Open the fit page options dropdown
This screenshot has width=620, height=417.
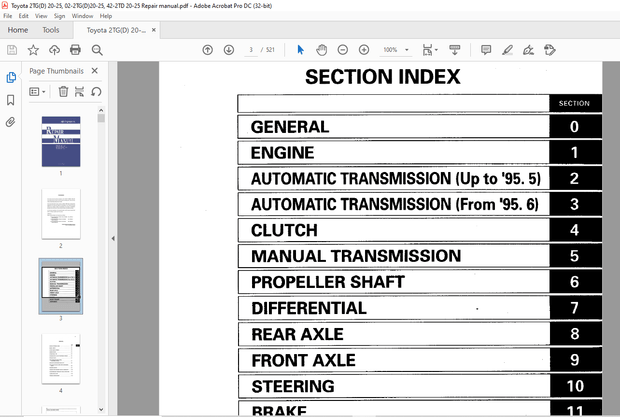click(430, 50)
